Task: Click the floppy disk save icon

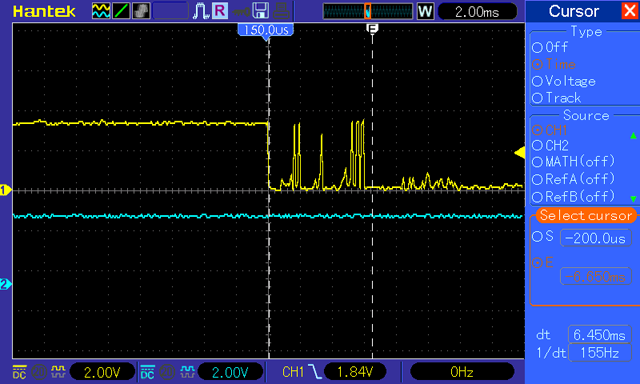Action: point(260,11)
